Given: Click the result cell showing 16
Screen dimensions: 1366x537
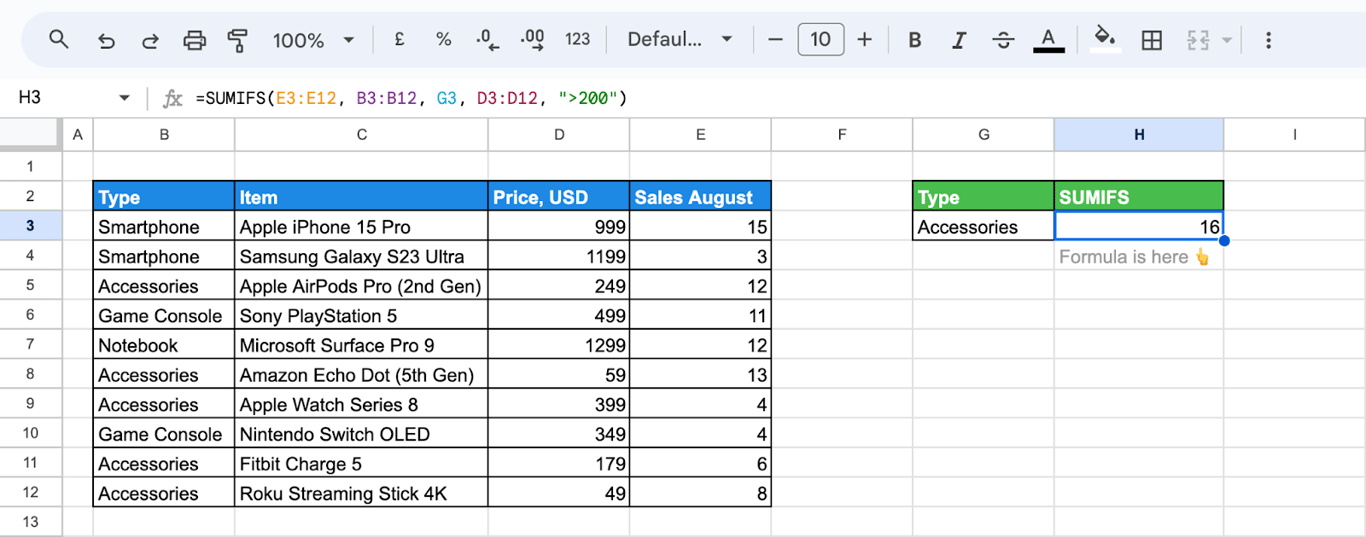Looking at the screenshot, I should click(x=1139, y=227).
